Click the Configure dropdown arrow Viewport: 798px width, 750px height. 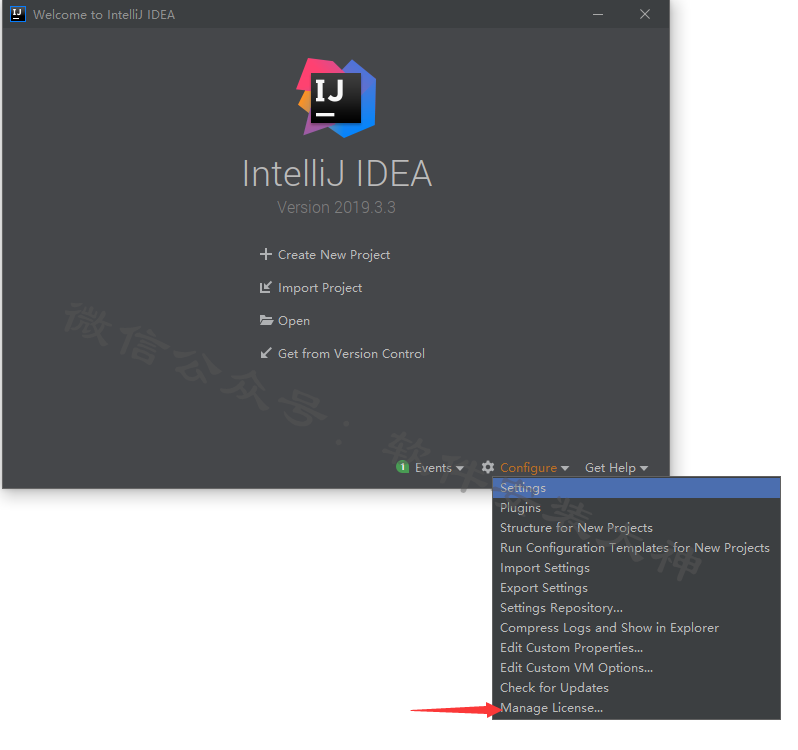(564, 468)
